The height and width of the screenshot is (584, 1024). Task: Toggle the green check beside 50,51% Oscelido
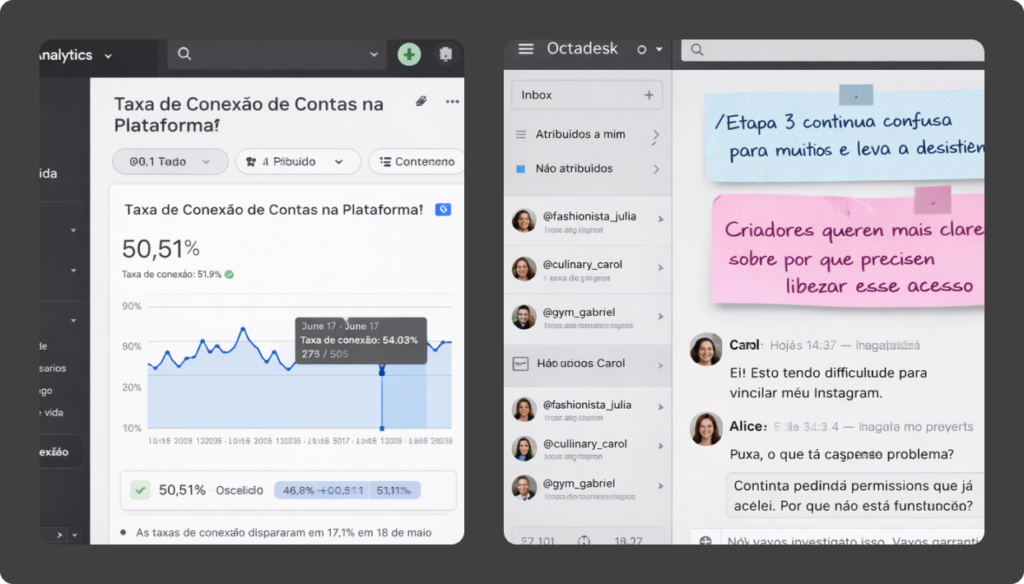[140, 489]
